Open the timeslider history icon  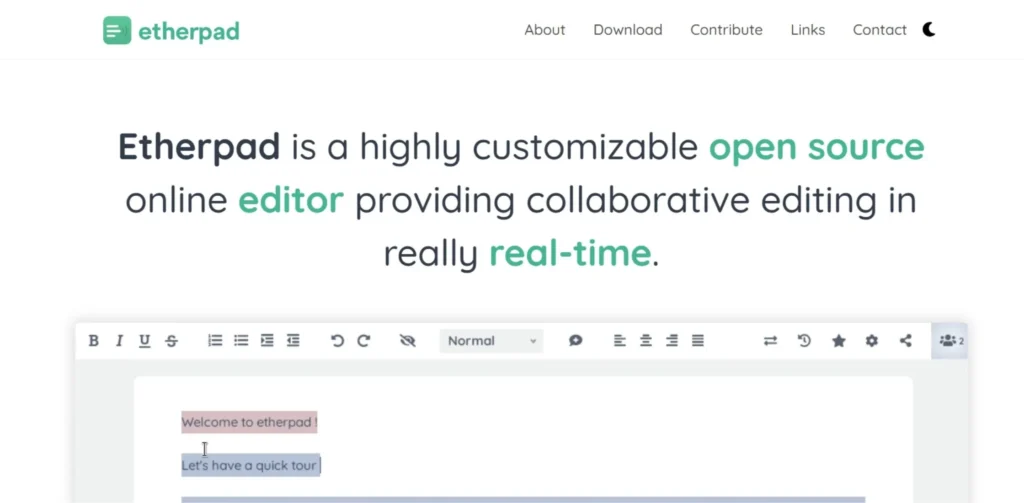coord(804,340)
